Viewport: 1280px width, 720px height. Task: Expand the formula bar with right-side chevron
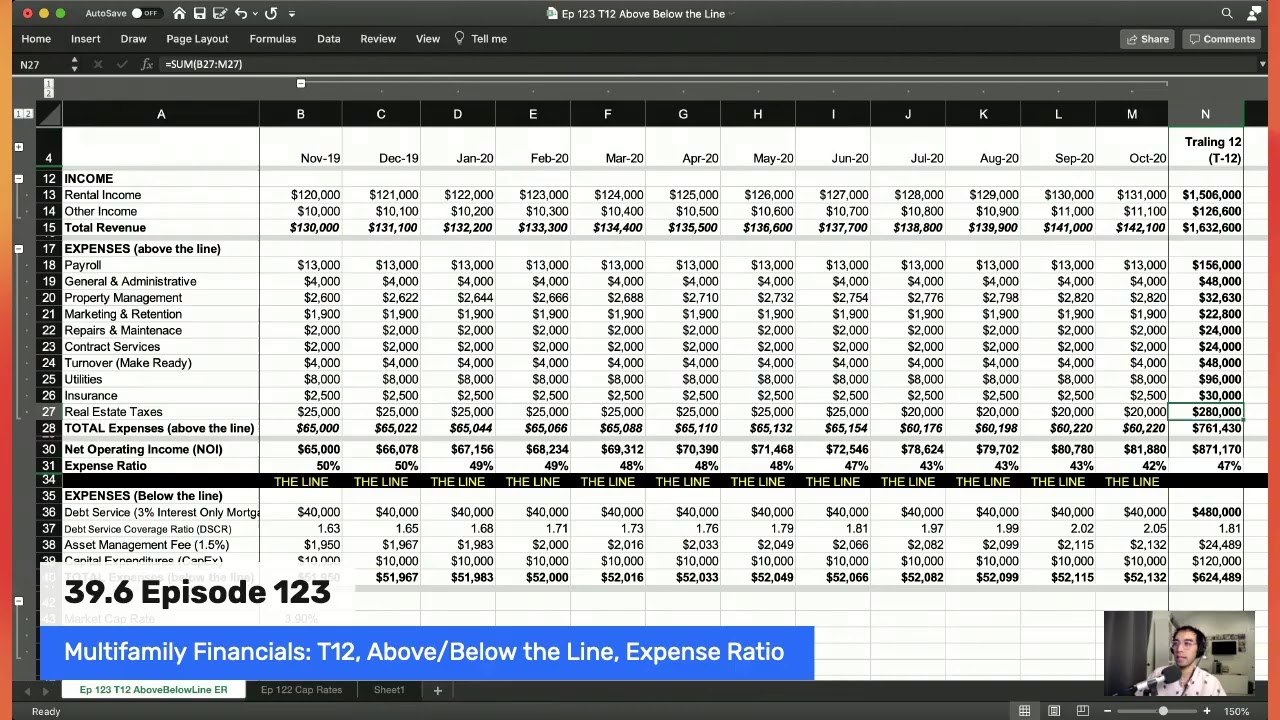(x=1262, y=64)
